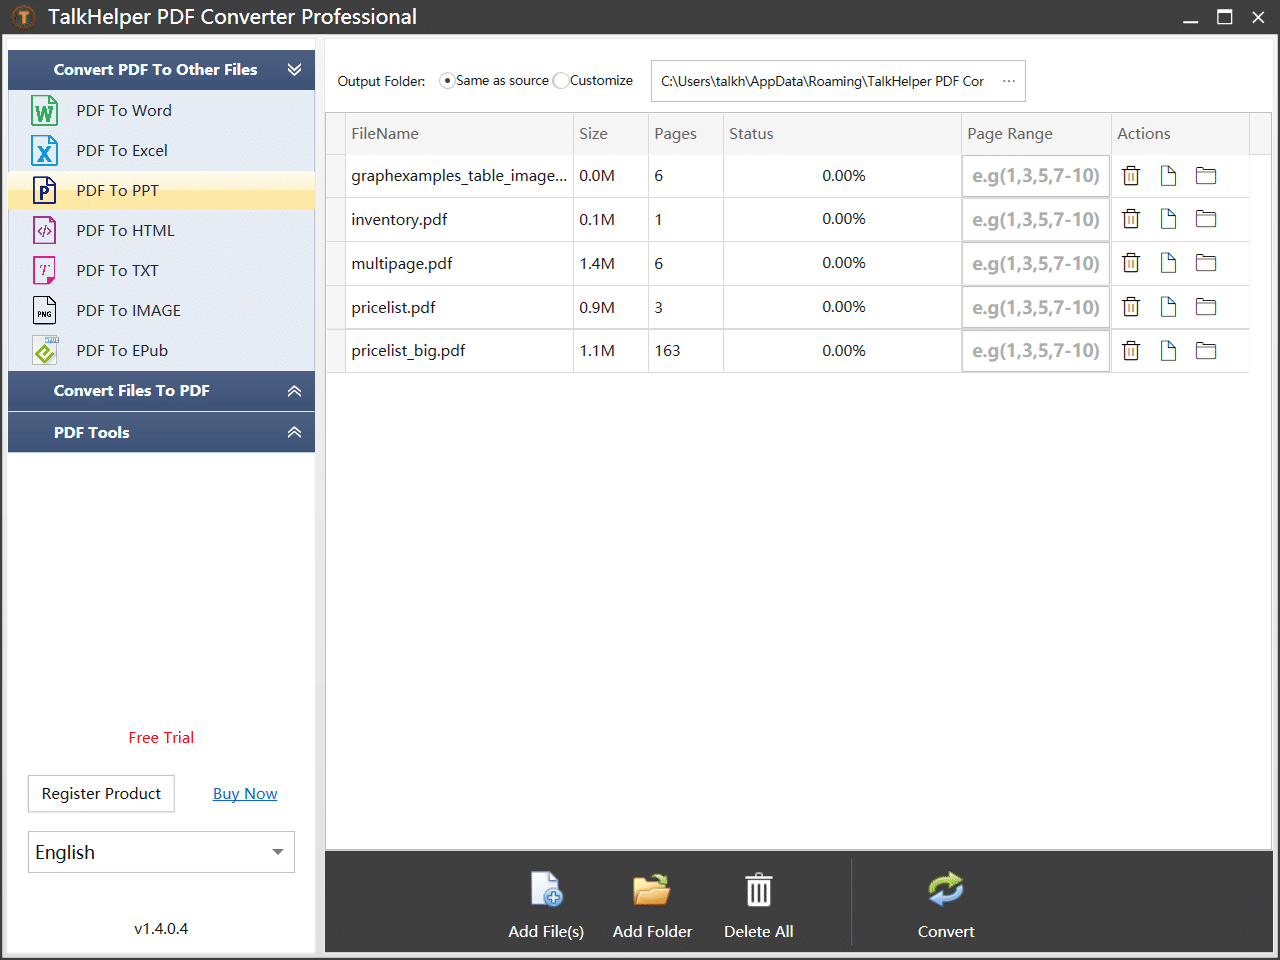Open pricelist.pdf via document icon
The width and height of the screenshot is (1280, 960).
pyautogui.click(x=1168, y=307)
